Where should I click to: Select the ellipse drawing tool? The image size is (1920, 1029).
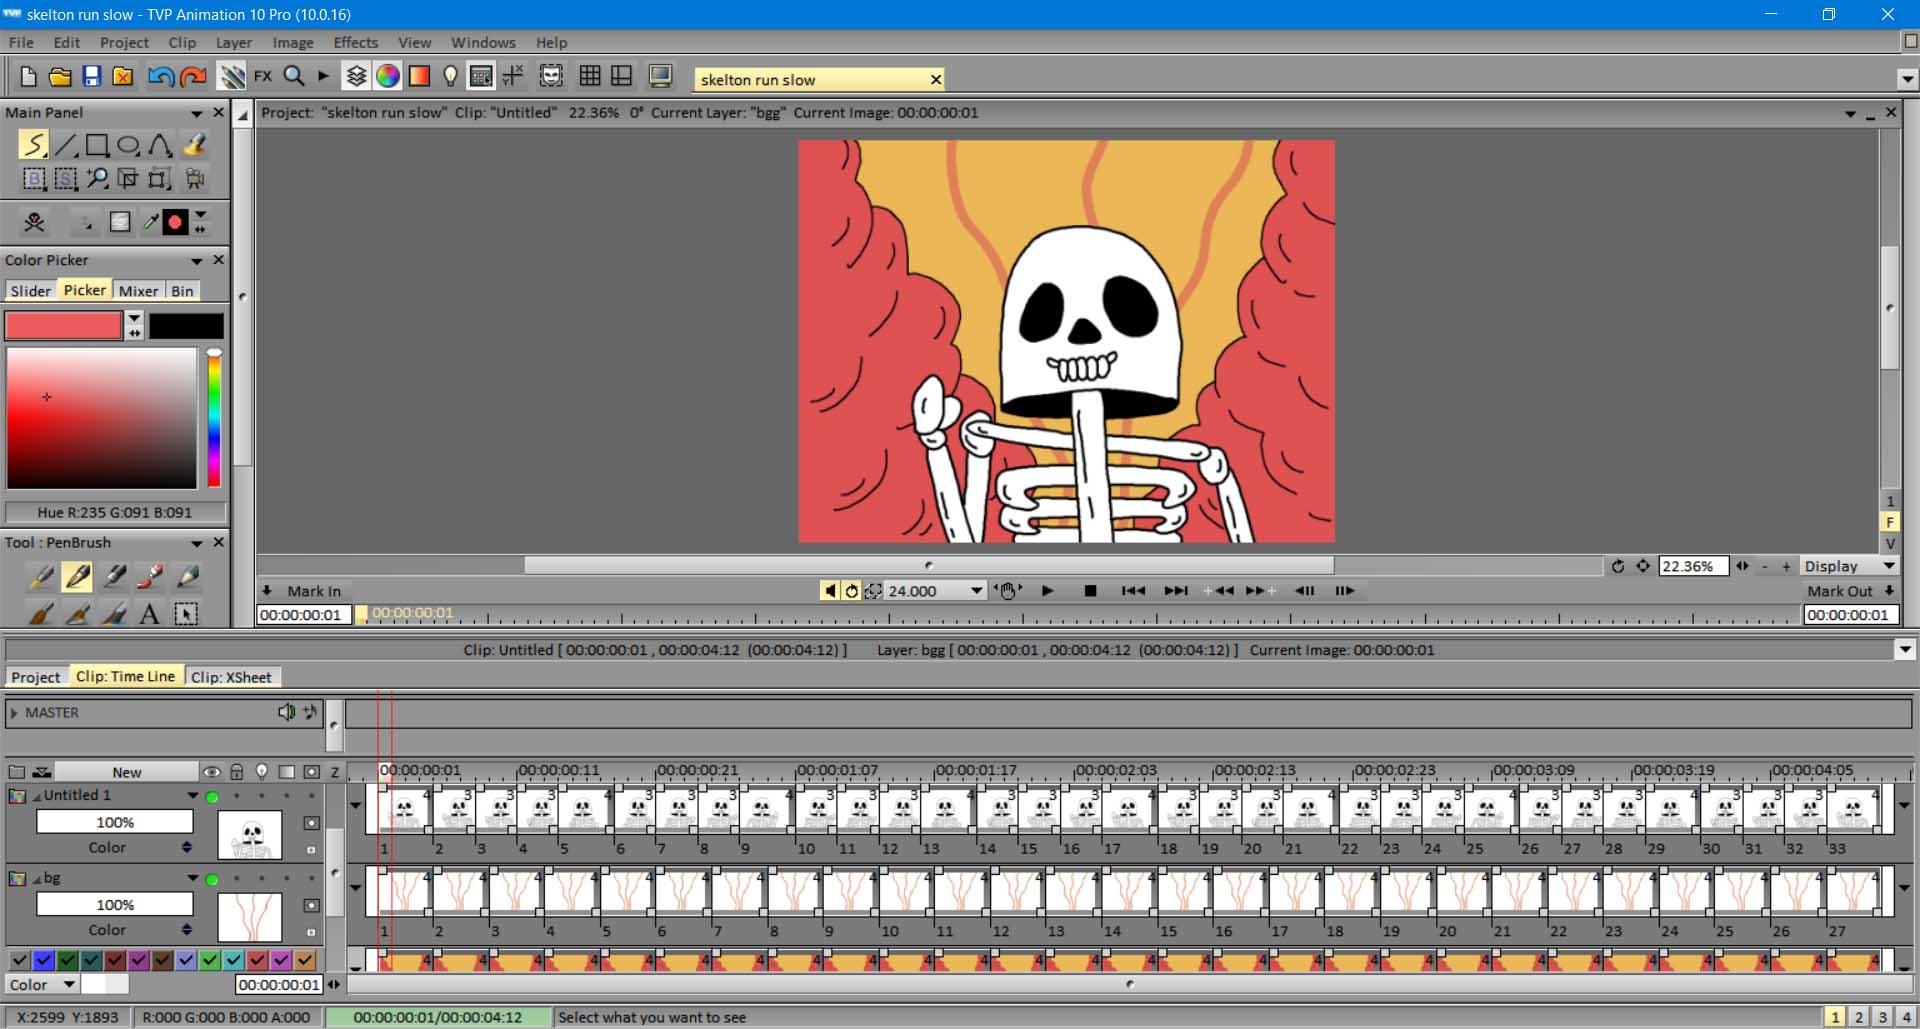(129, 143)
